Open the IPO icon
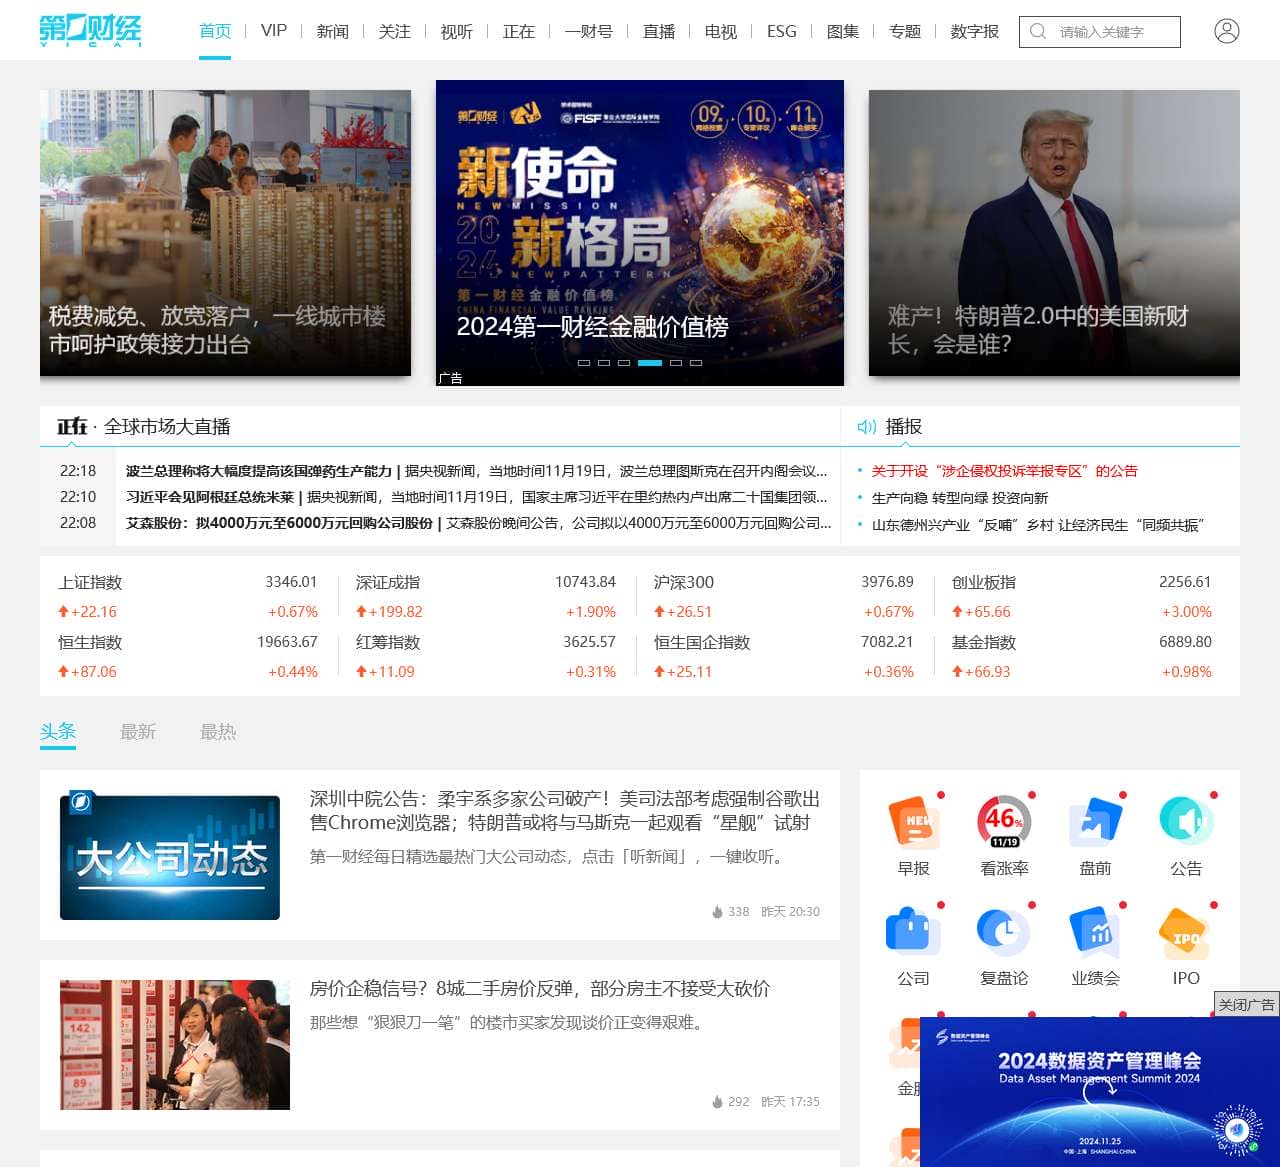 1186,932
